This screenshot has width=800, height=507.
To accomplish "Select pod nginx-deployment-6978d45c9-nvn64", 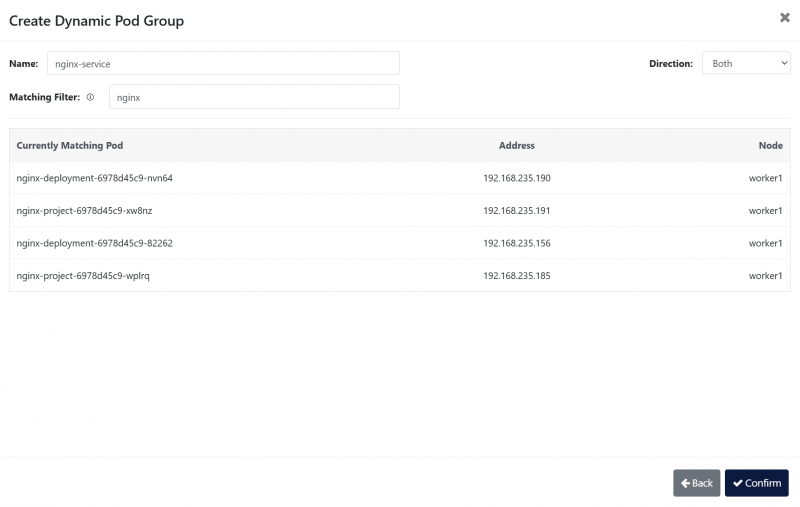I will [95, 178].
